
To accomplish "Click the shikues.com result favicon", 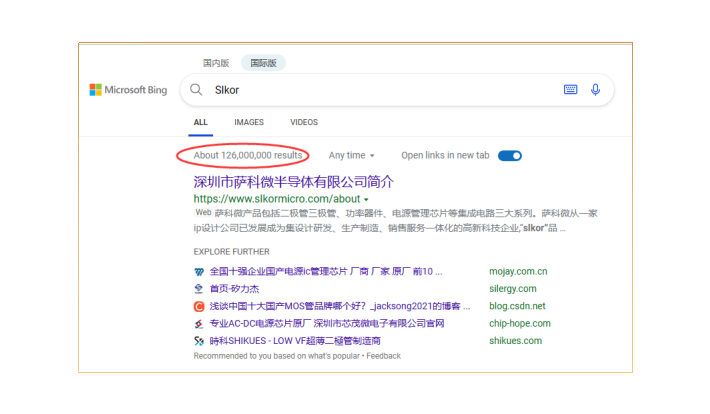I will (199, 341).
